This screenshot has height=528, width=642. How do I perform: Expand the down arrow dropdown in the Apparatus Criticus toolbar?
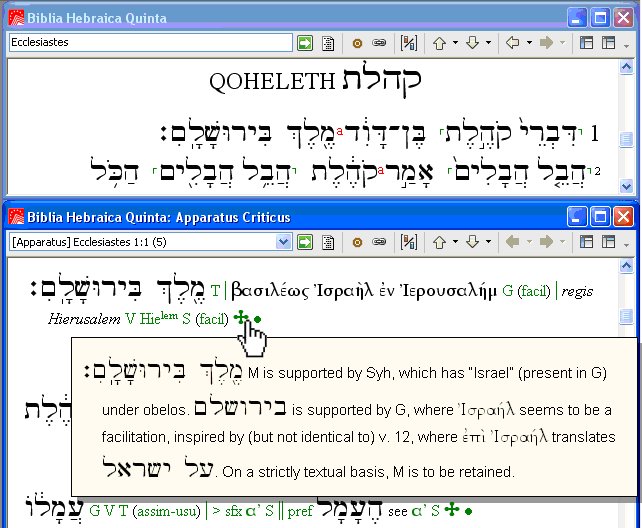(x=488, y=242)
